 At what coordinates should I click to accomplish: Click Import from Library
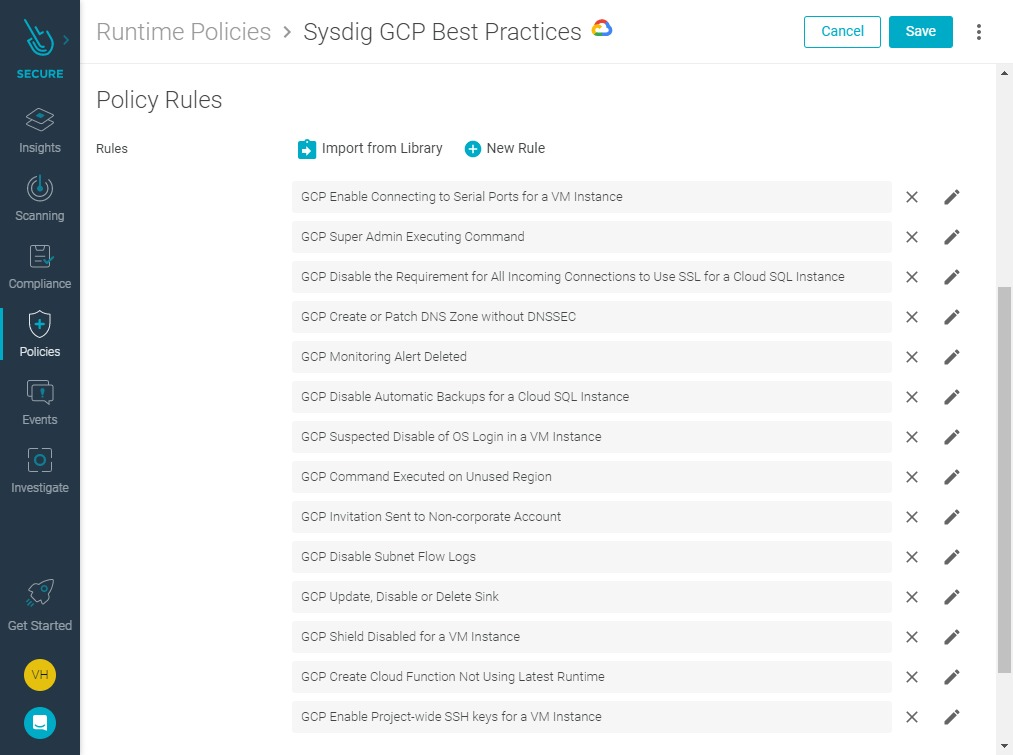(x=370, y=149)
